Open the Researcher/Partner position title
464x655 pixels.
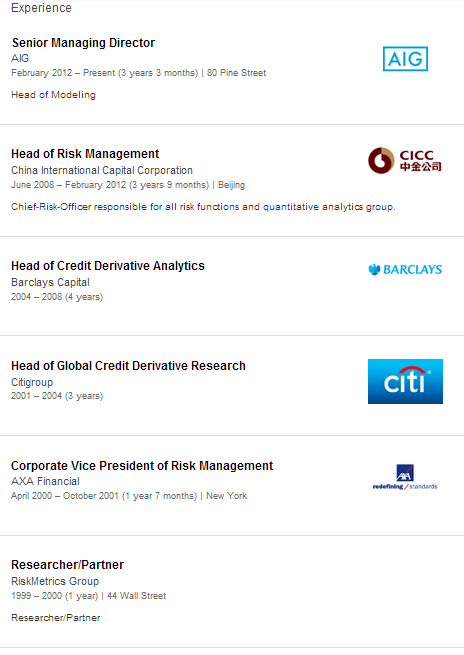(67, 565)
